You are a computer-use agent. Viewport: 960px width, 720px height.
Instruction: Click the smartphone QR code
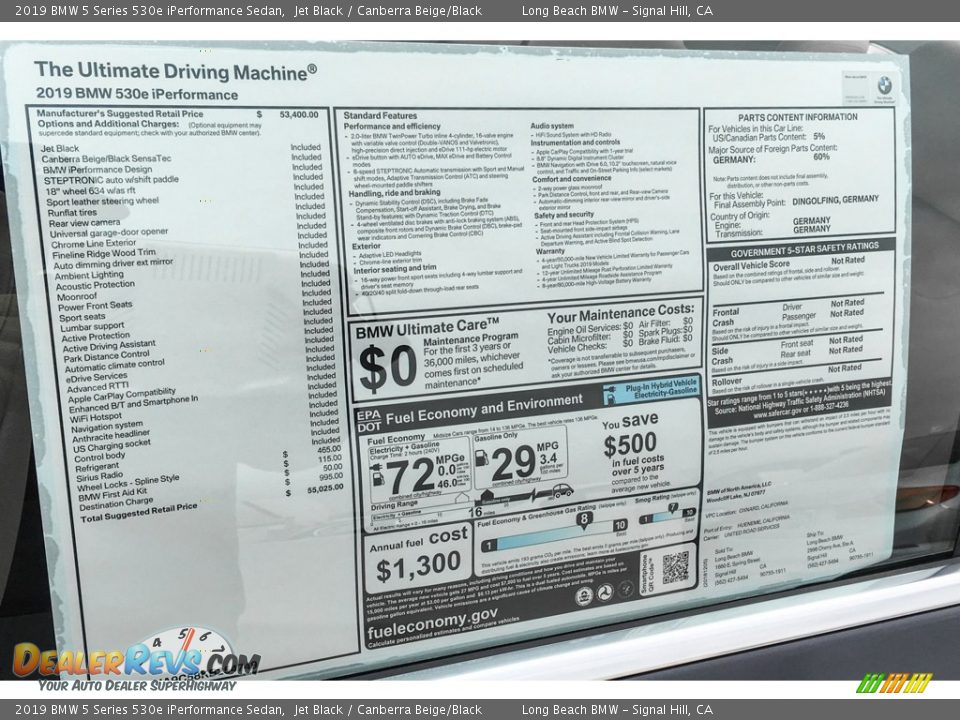675,566
